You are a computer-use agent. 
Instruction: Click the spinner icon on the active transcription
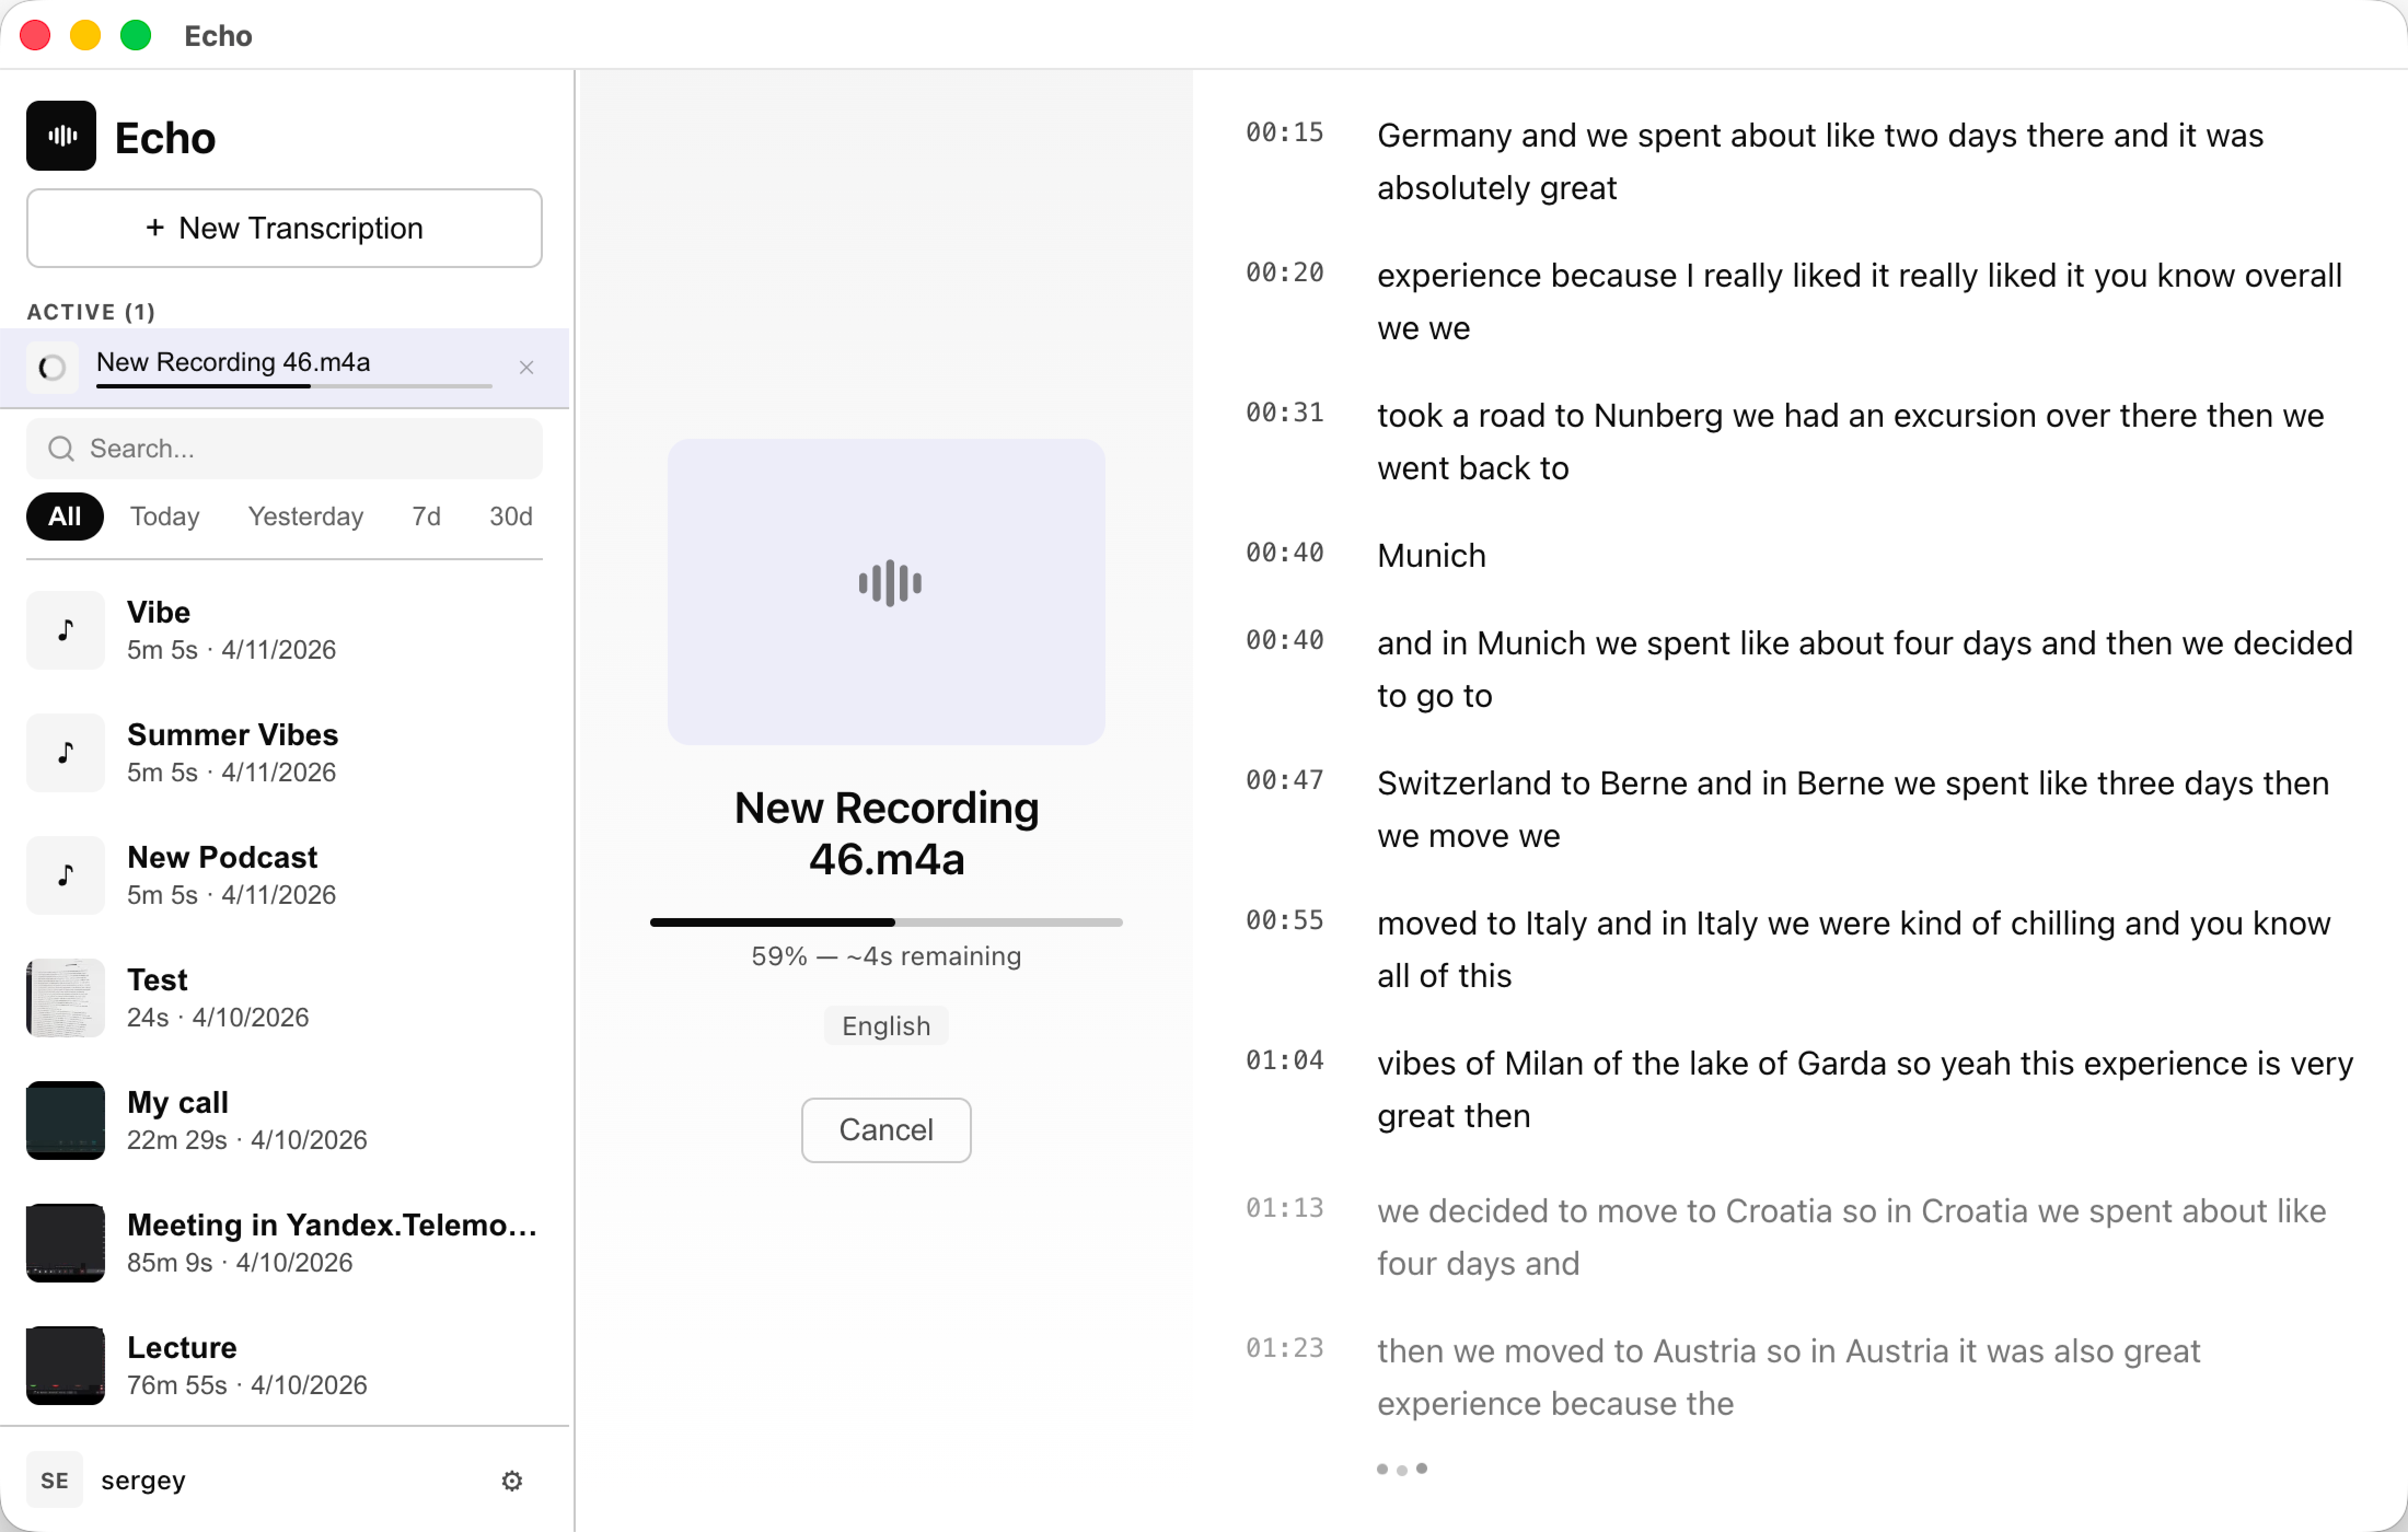pos(51,367)
